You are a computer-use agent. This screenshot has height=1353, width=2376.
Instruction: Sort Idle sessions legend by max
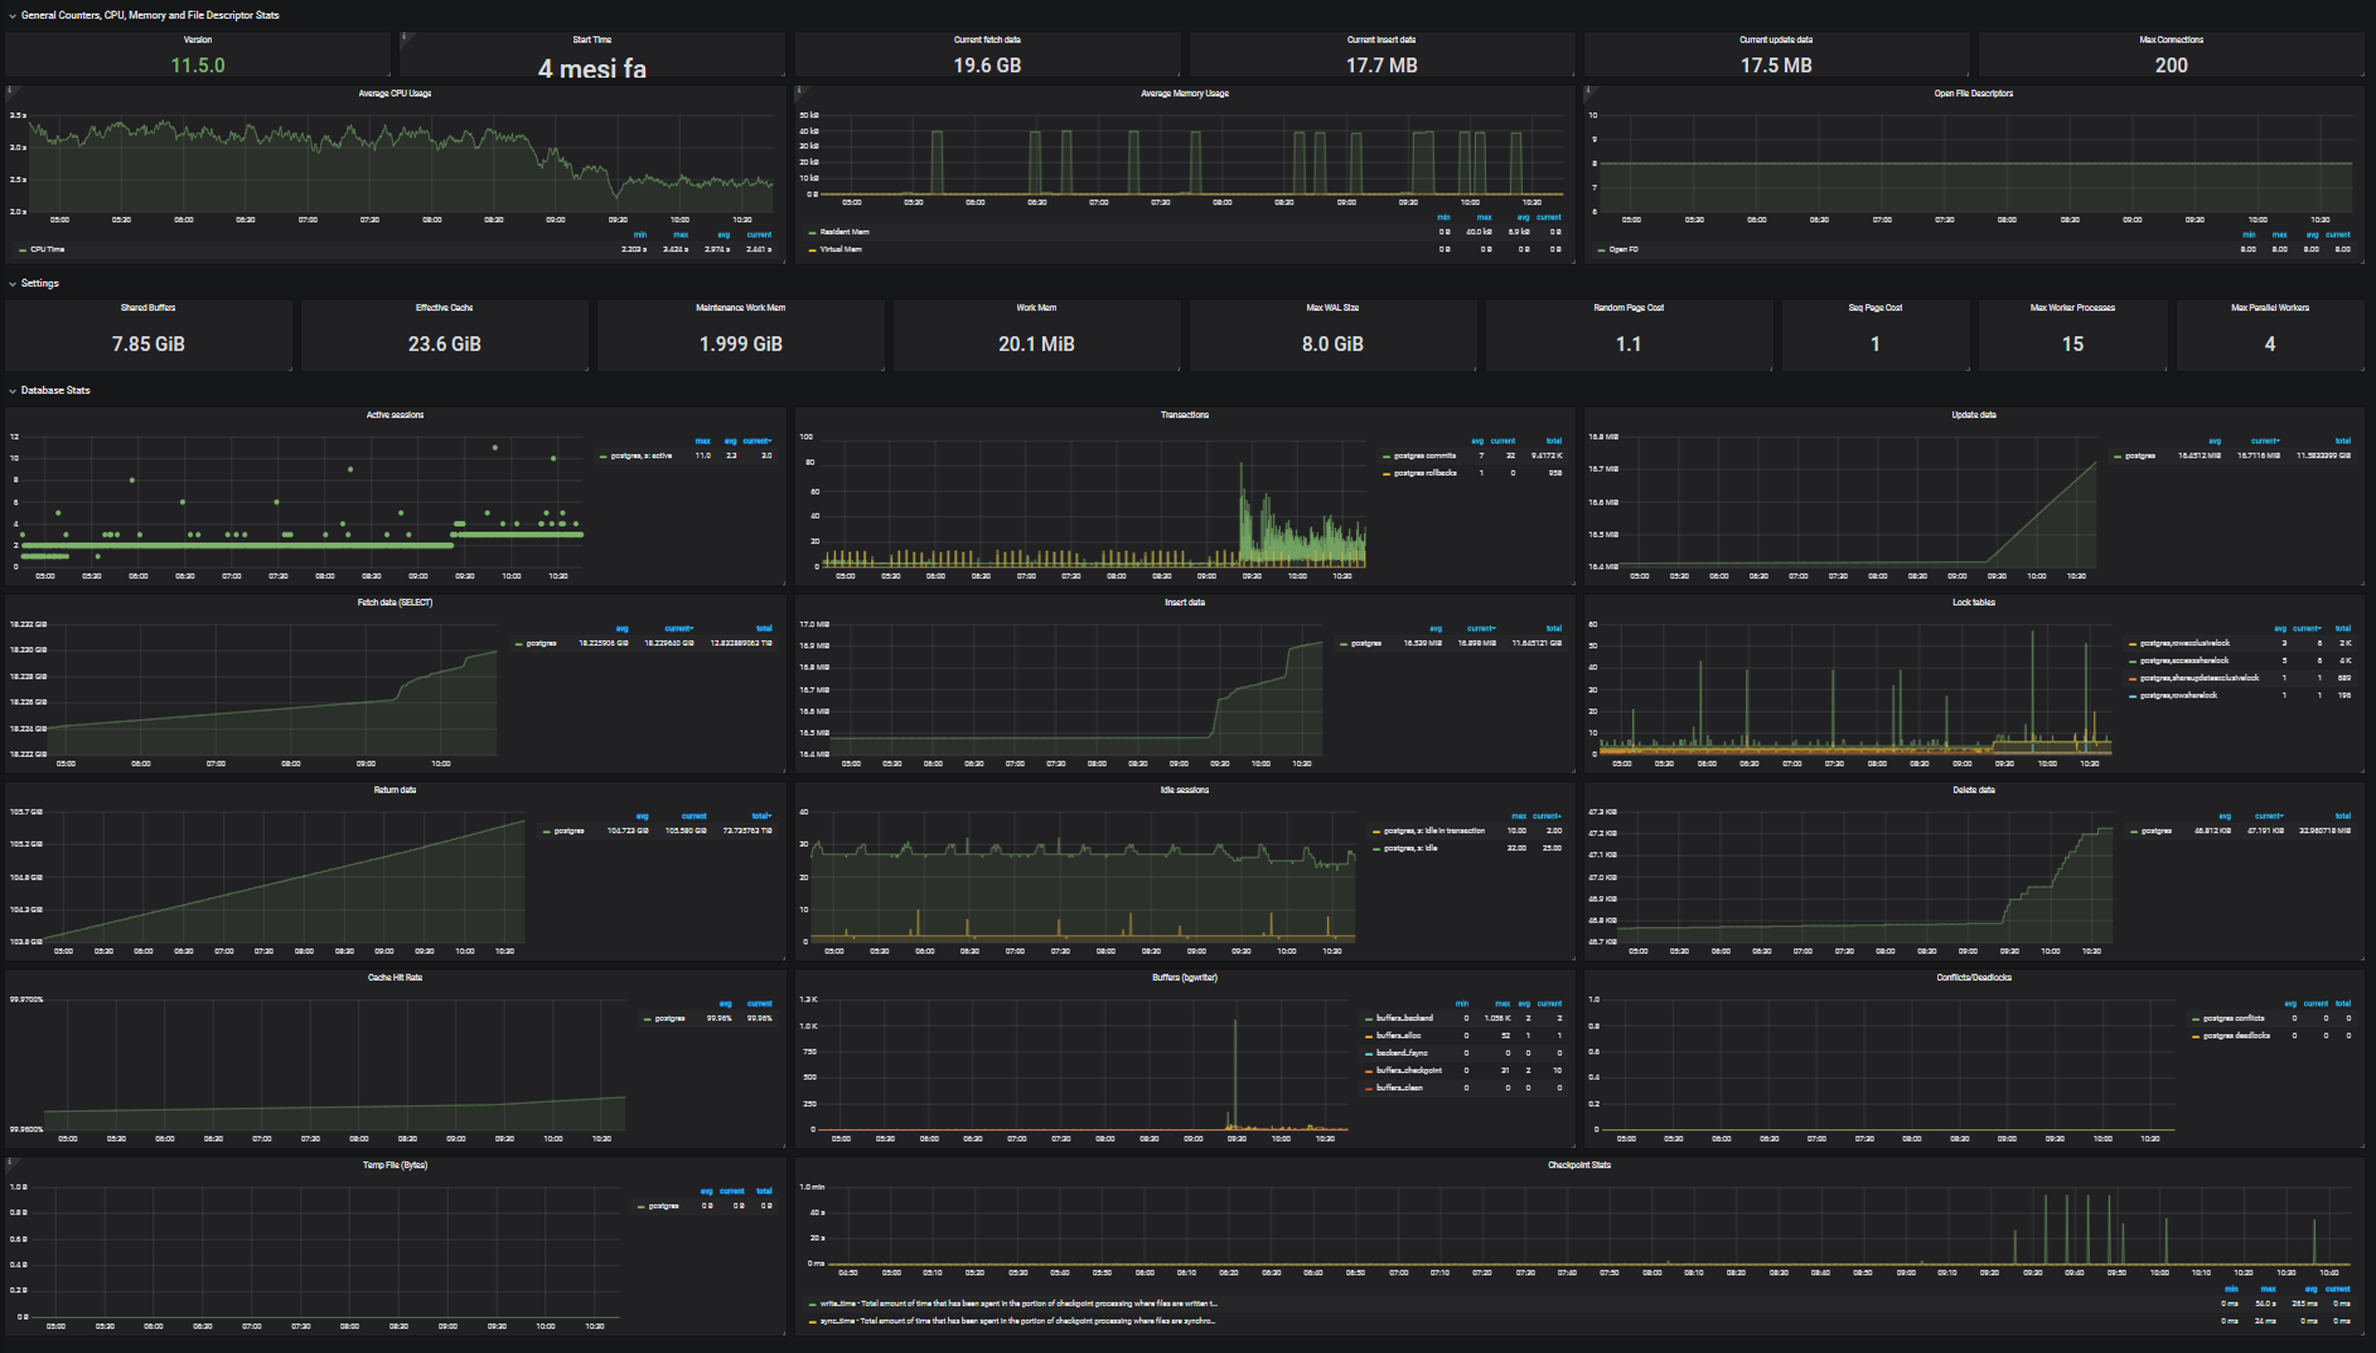click(x=1519, y=816)
